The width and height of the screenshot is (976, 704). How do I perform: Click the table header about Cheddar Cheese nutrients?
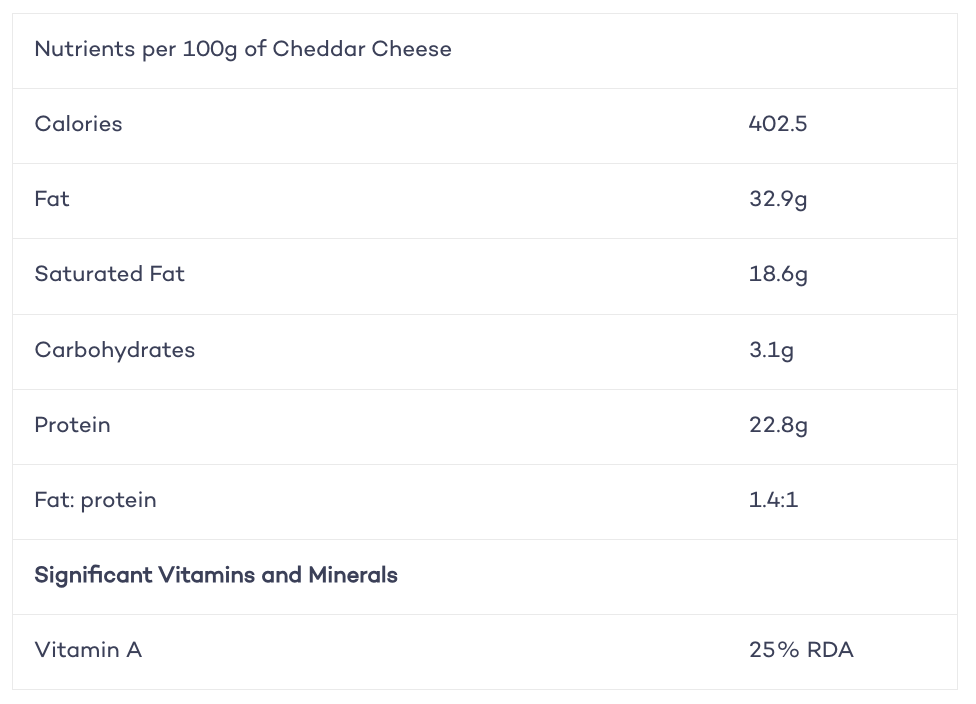243,49
